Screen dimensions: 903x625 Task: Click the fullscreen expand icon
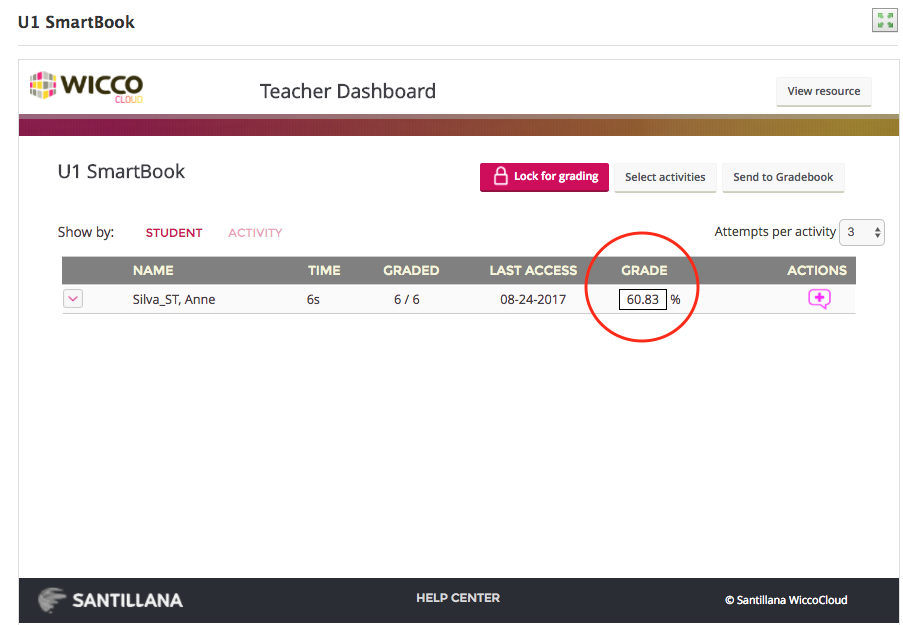(x=885, y=21)
